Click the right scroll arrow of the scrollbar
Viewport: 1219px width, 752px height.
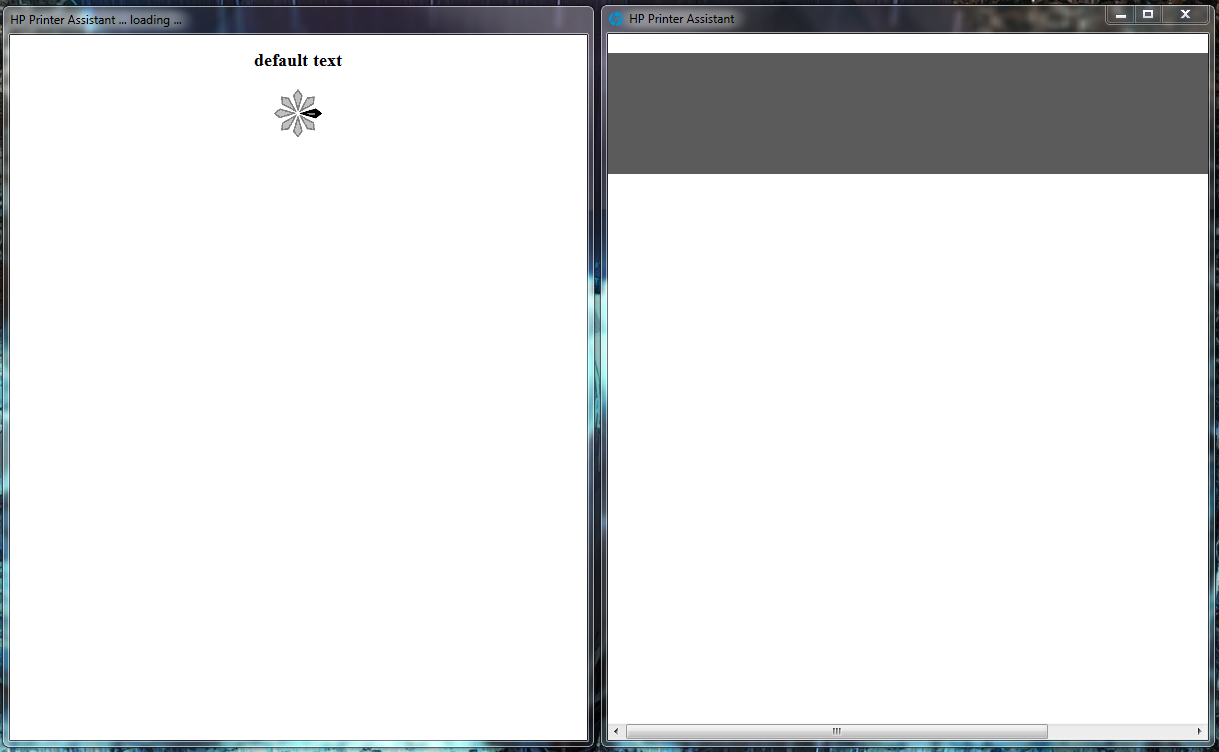tap(1198, 731)
